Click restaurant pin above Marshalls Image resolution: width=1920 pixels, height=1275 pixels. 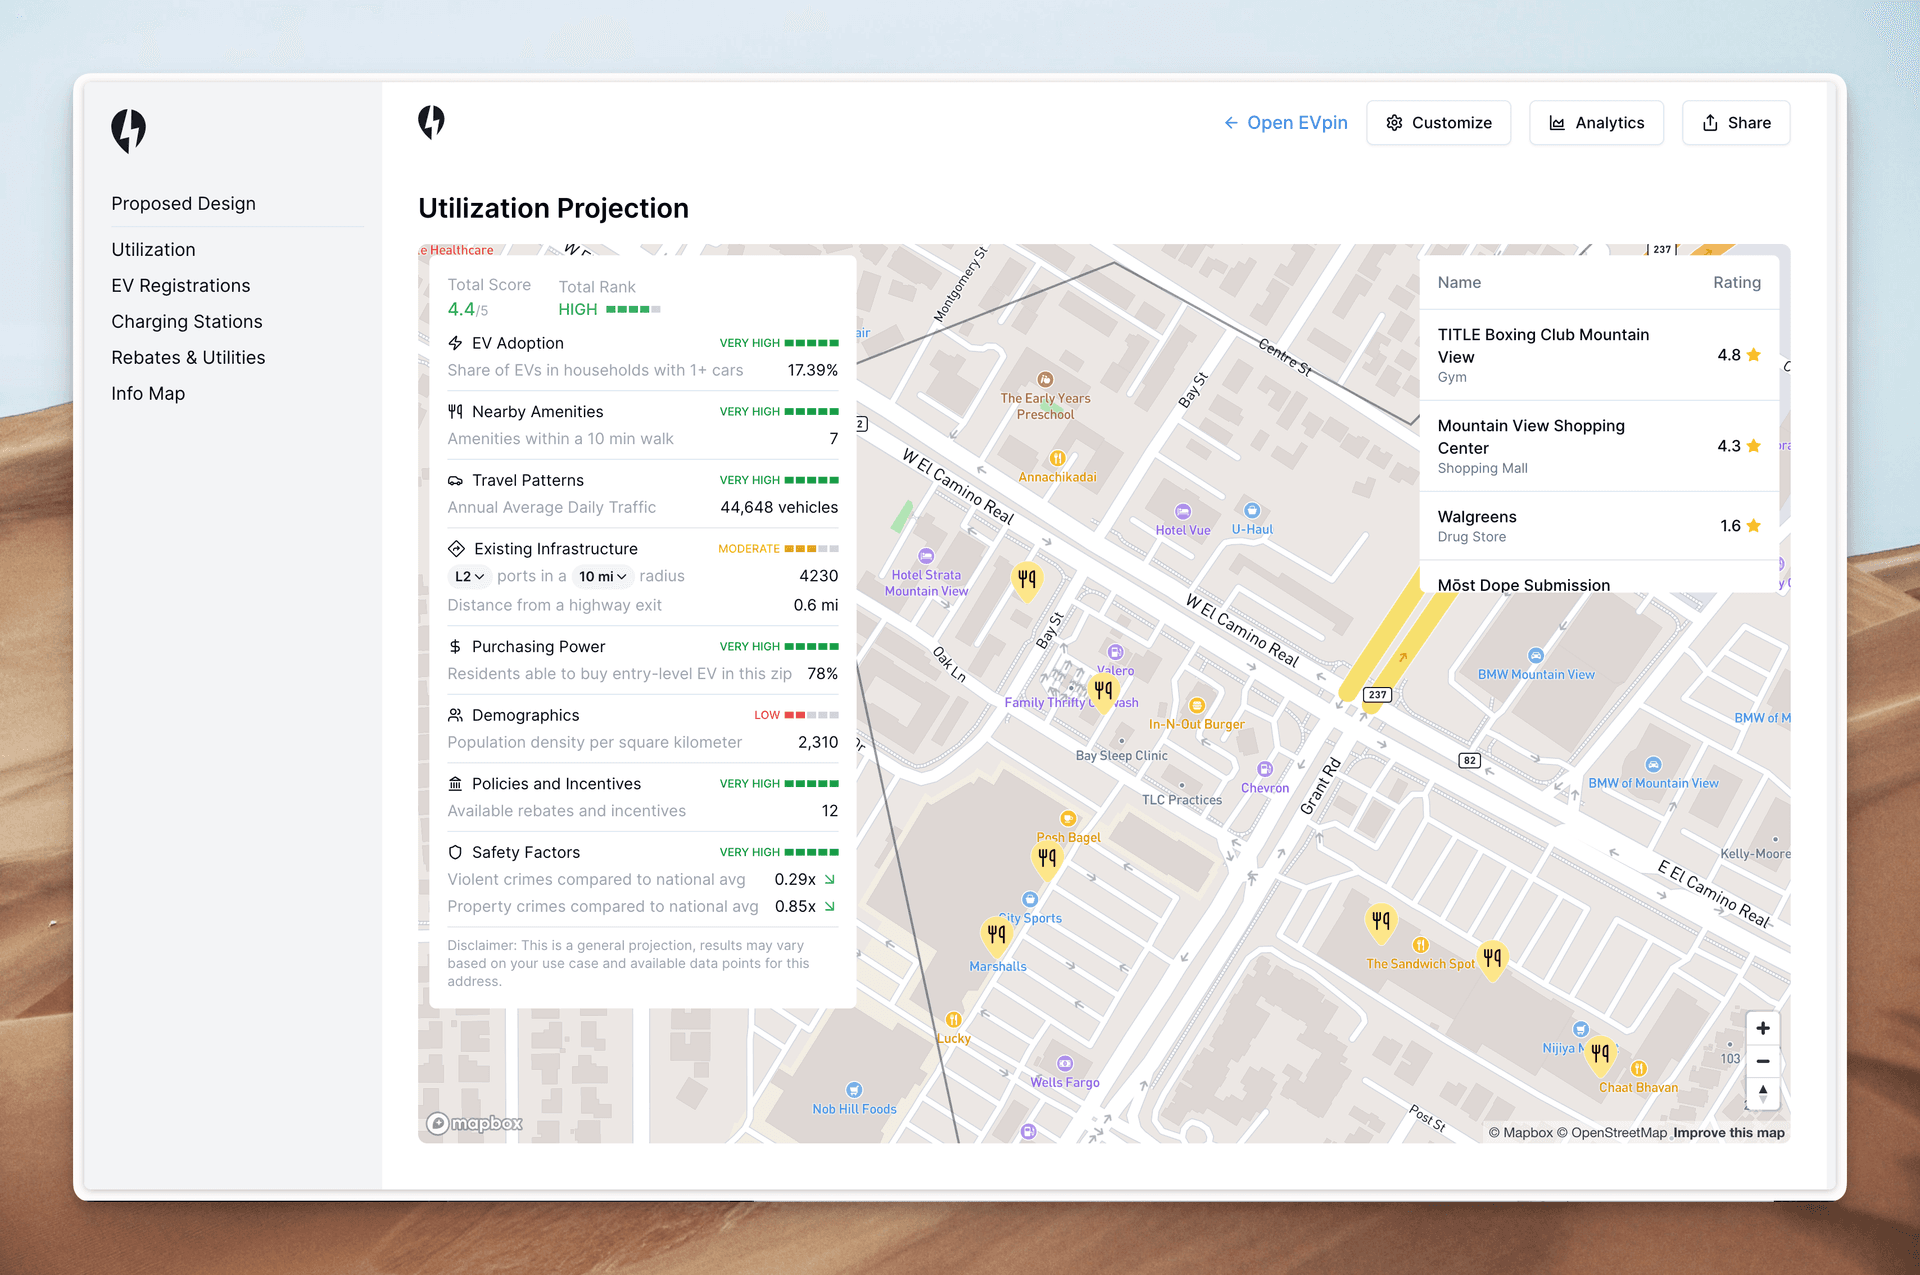(996, 936)
